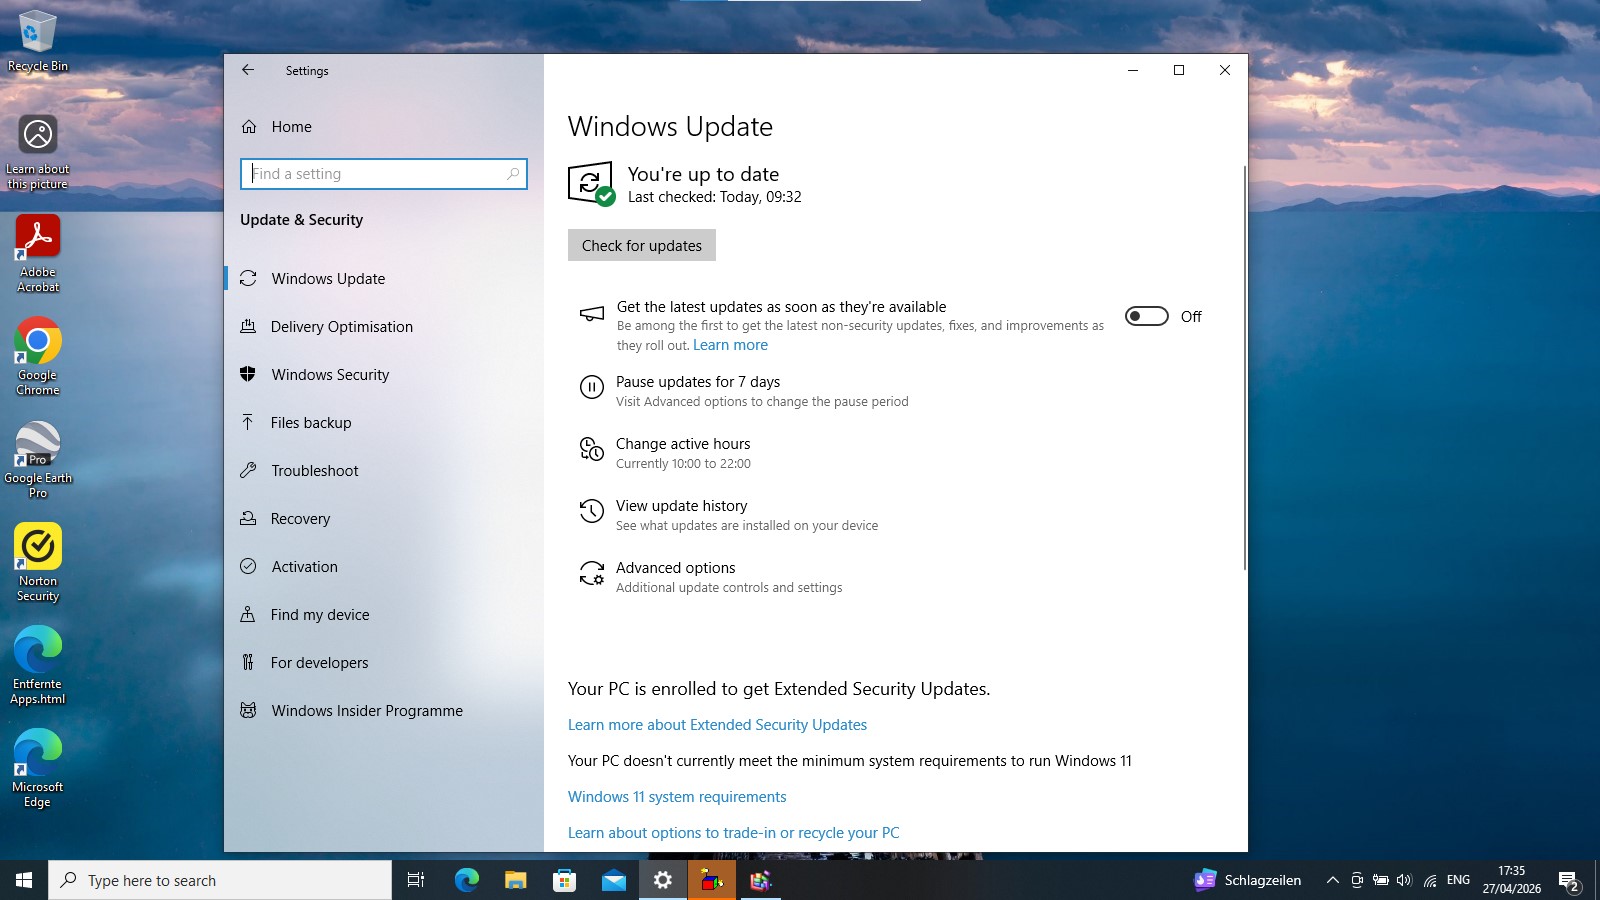
Task: Open View update history
Action: tap(682, 506)
